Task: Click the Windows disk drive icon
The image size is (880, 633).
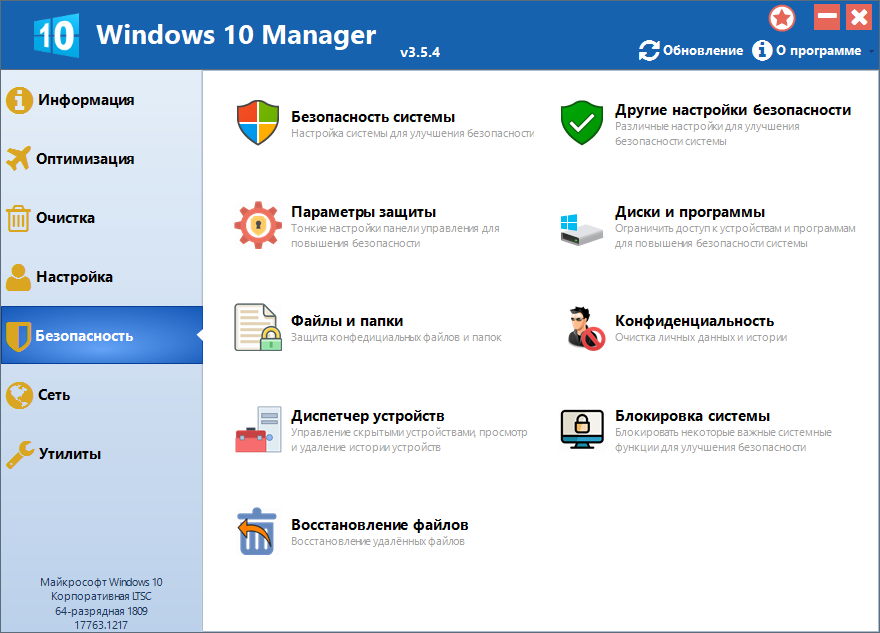Action: click(x=581, y=229)
